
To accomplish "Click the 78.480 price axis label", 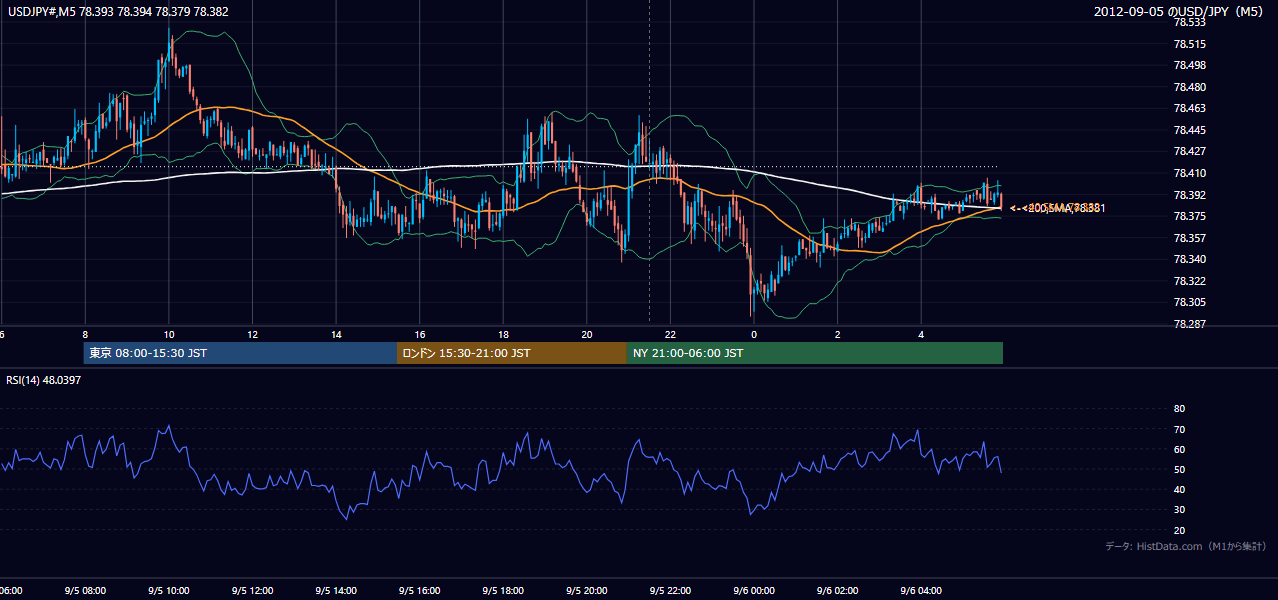I will pyautogui.click(x=1189, y=87).
